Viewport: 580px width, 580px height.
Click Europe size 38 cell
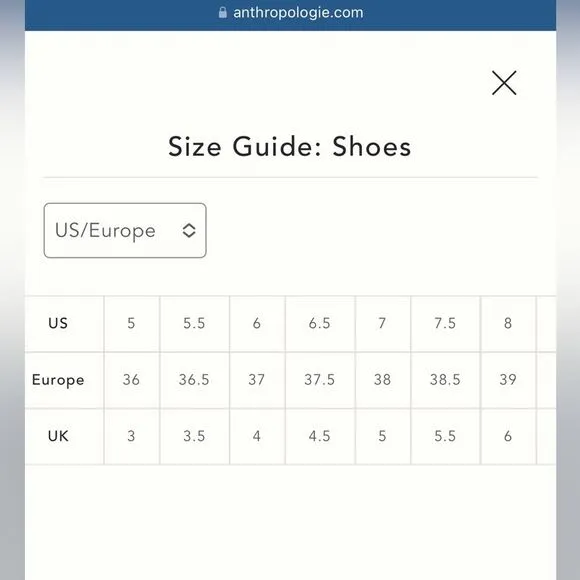(383, 380)
